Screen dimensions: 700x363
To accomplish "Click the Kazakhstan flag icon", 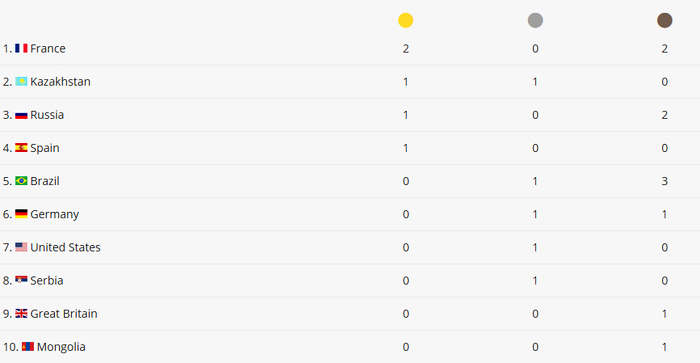I will coord(21,81).
